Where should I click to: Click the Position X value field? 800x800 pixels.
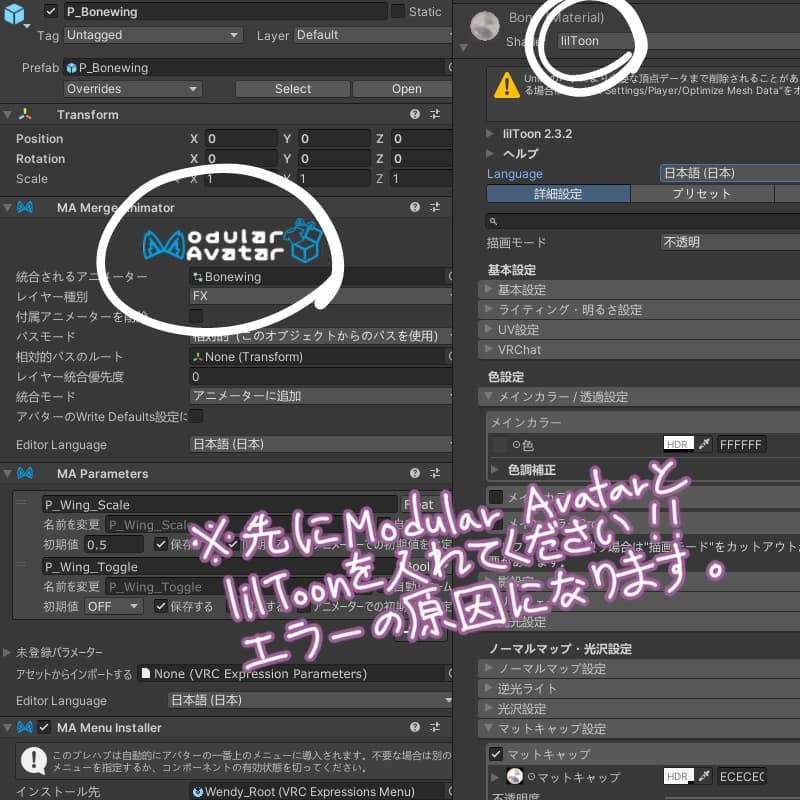[x=240, y=139]
